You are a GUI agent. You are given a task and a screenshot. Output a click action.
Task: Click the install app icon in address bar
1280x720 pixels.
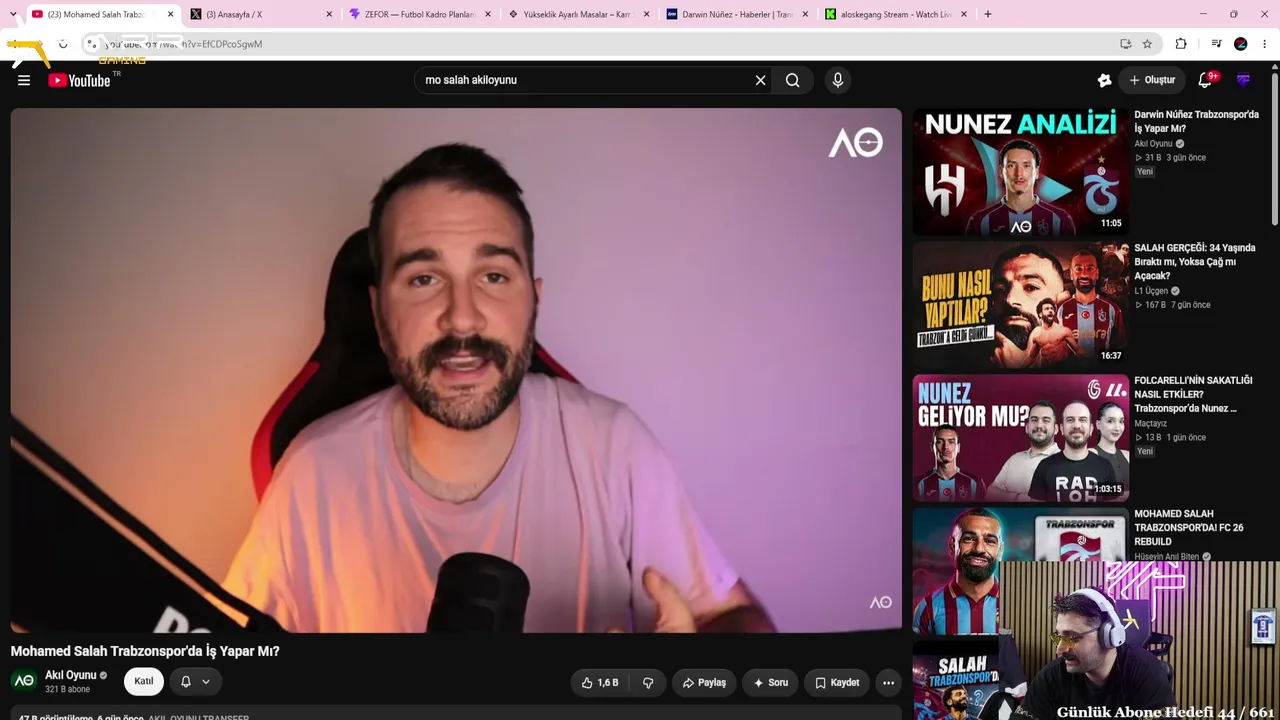[x=1126, y=44]
